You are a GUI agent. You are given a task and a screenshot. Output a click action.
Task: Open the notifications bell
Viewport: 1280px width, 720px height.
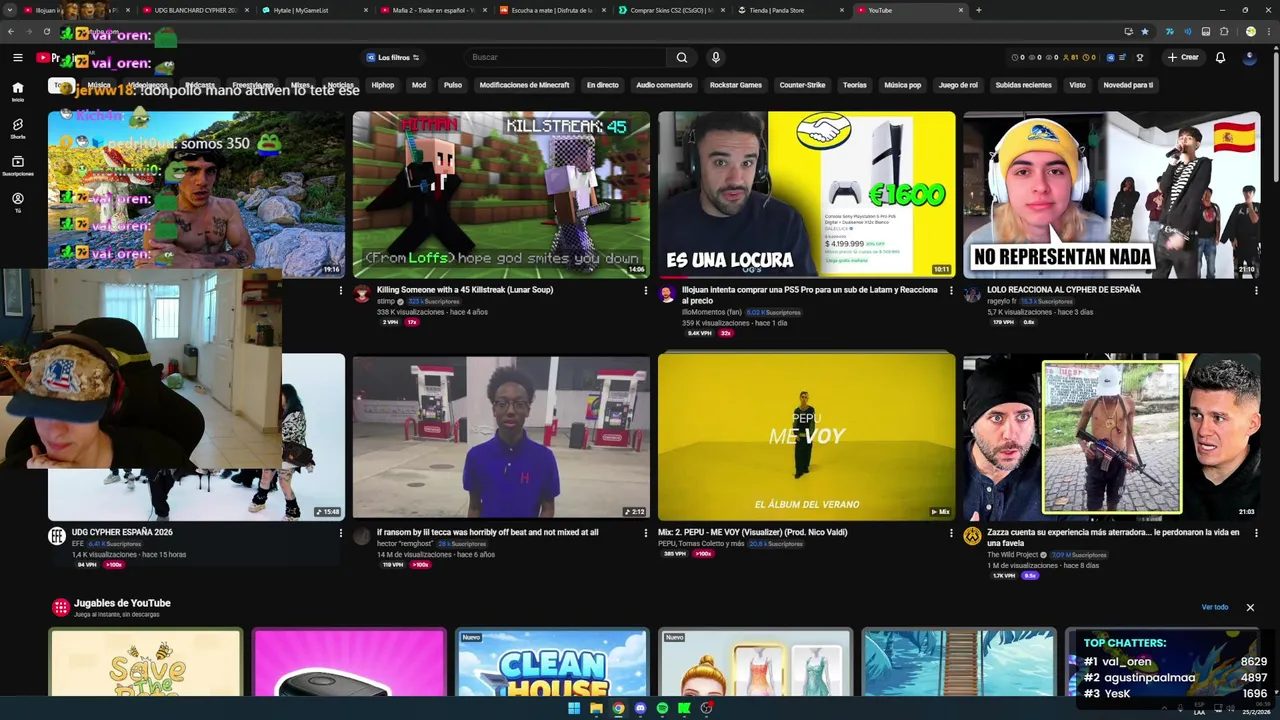1220,57
